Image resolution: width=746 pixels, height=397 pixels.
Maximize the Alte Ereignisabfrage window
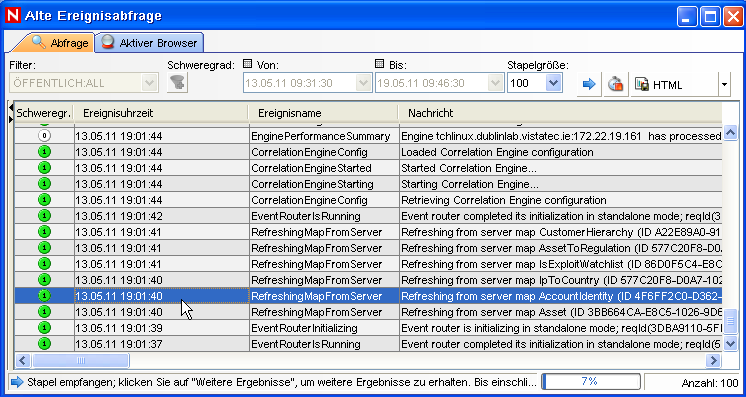tap(711, 17)
